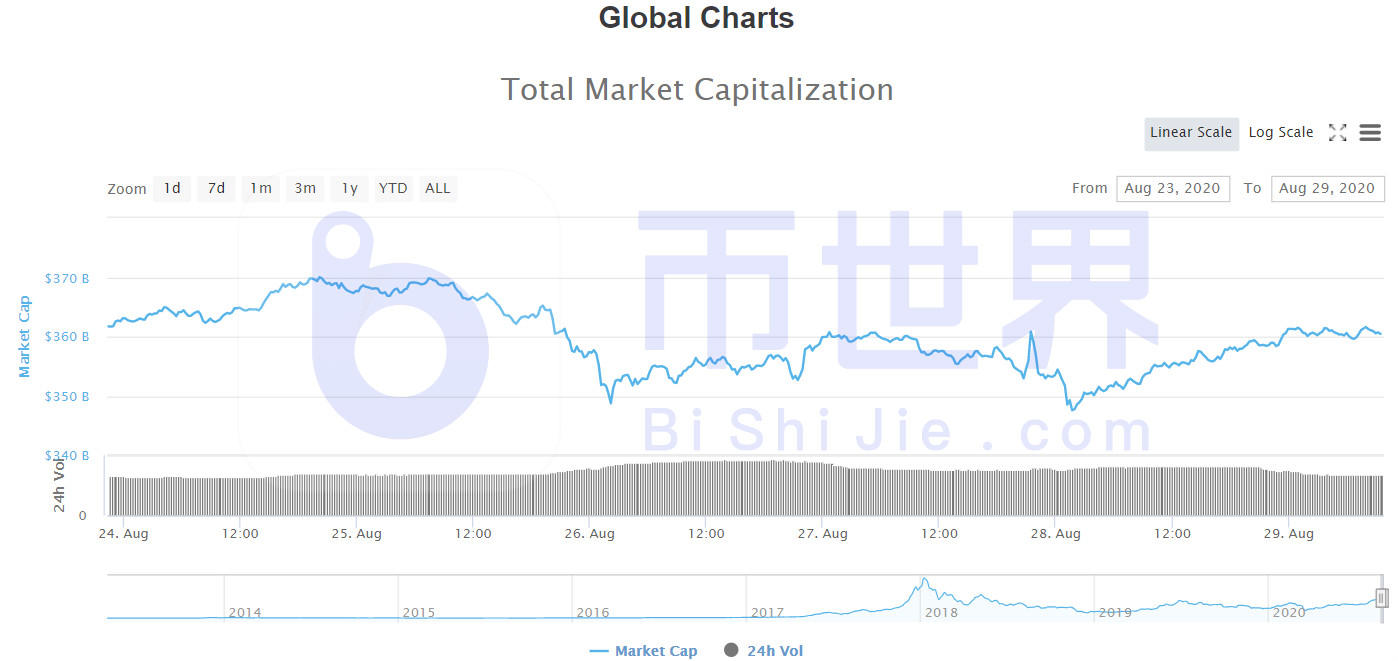Select the 1m zoom preset
Image resolution: width=1398 pixels, height=661 pixels.
(x=260, y=188)
